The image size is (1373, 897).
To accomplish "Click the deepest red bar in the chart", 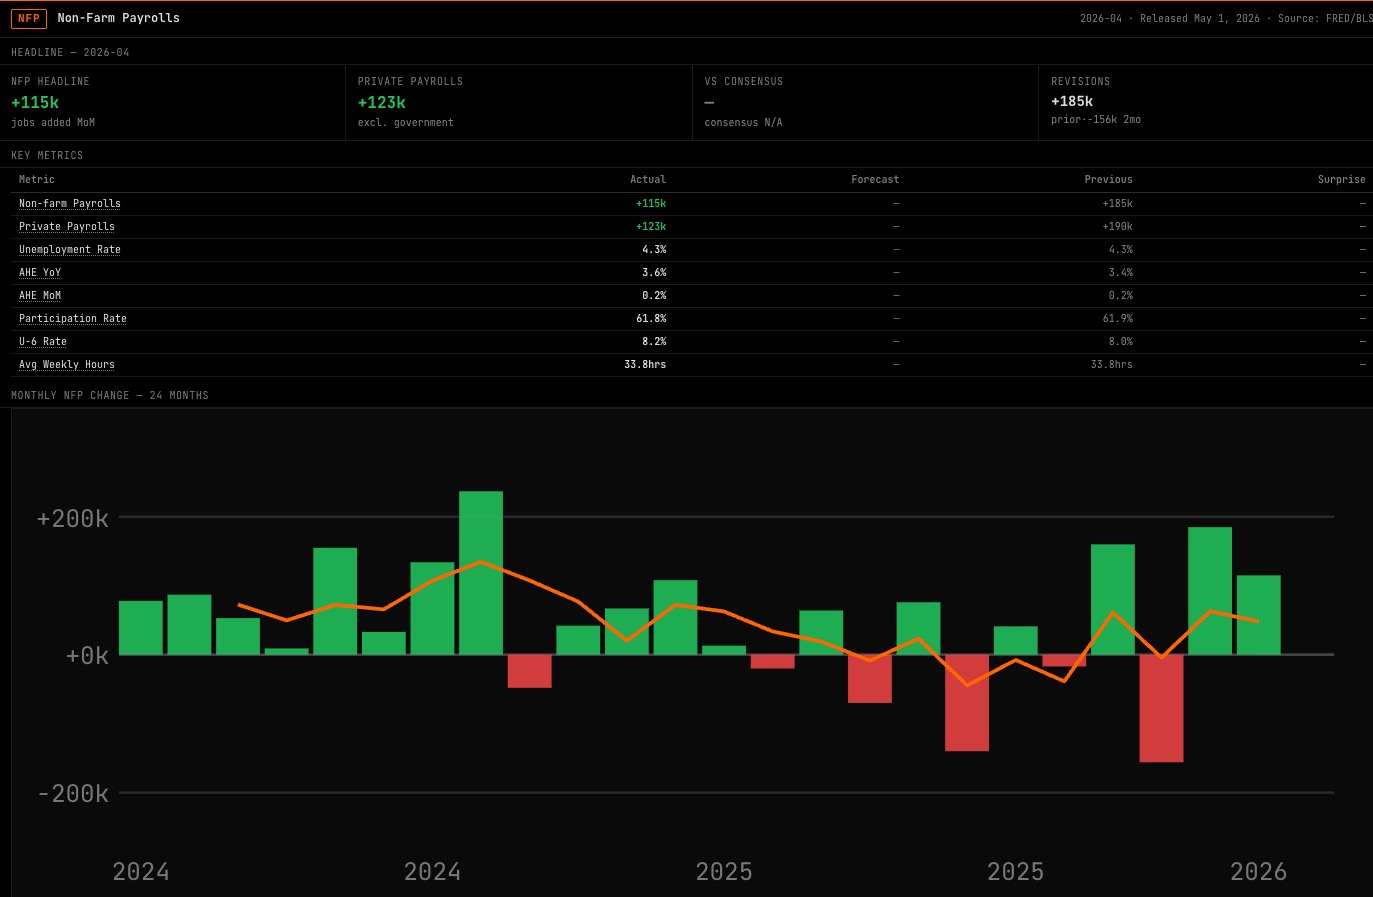I will coord(1161,708).
